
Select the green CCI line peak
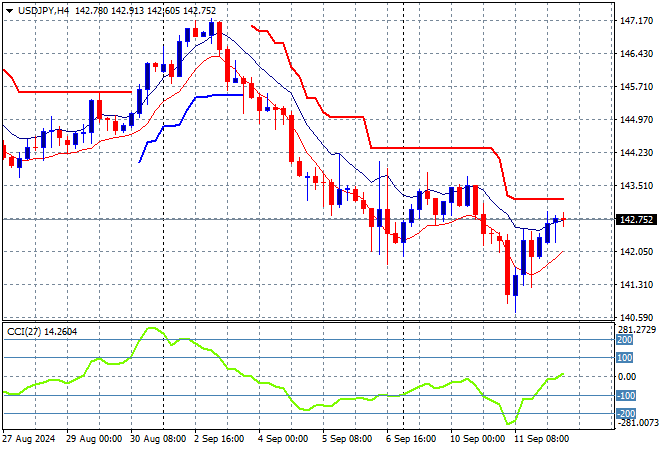tap(153, 329)
